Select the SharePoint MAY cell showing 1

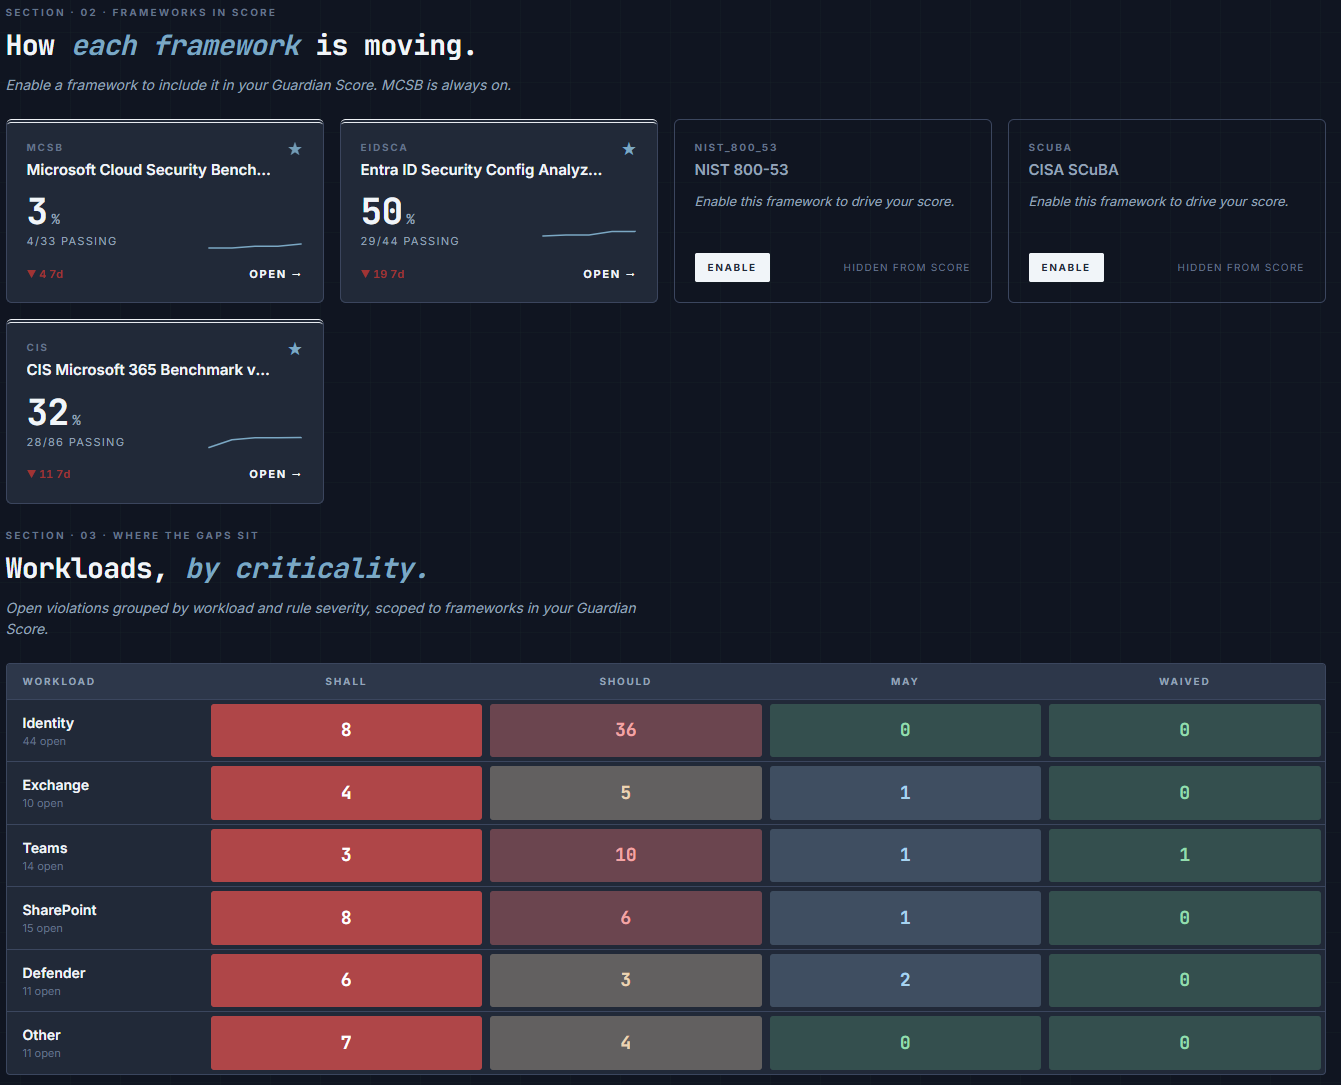tap(905, 918)
